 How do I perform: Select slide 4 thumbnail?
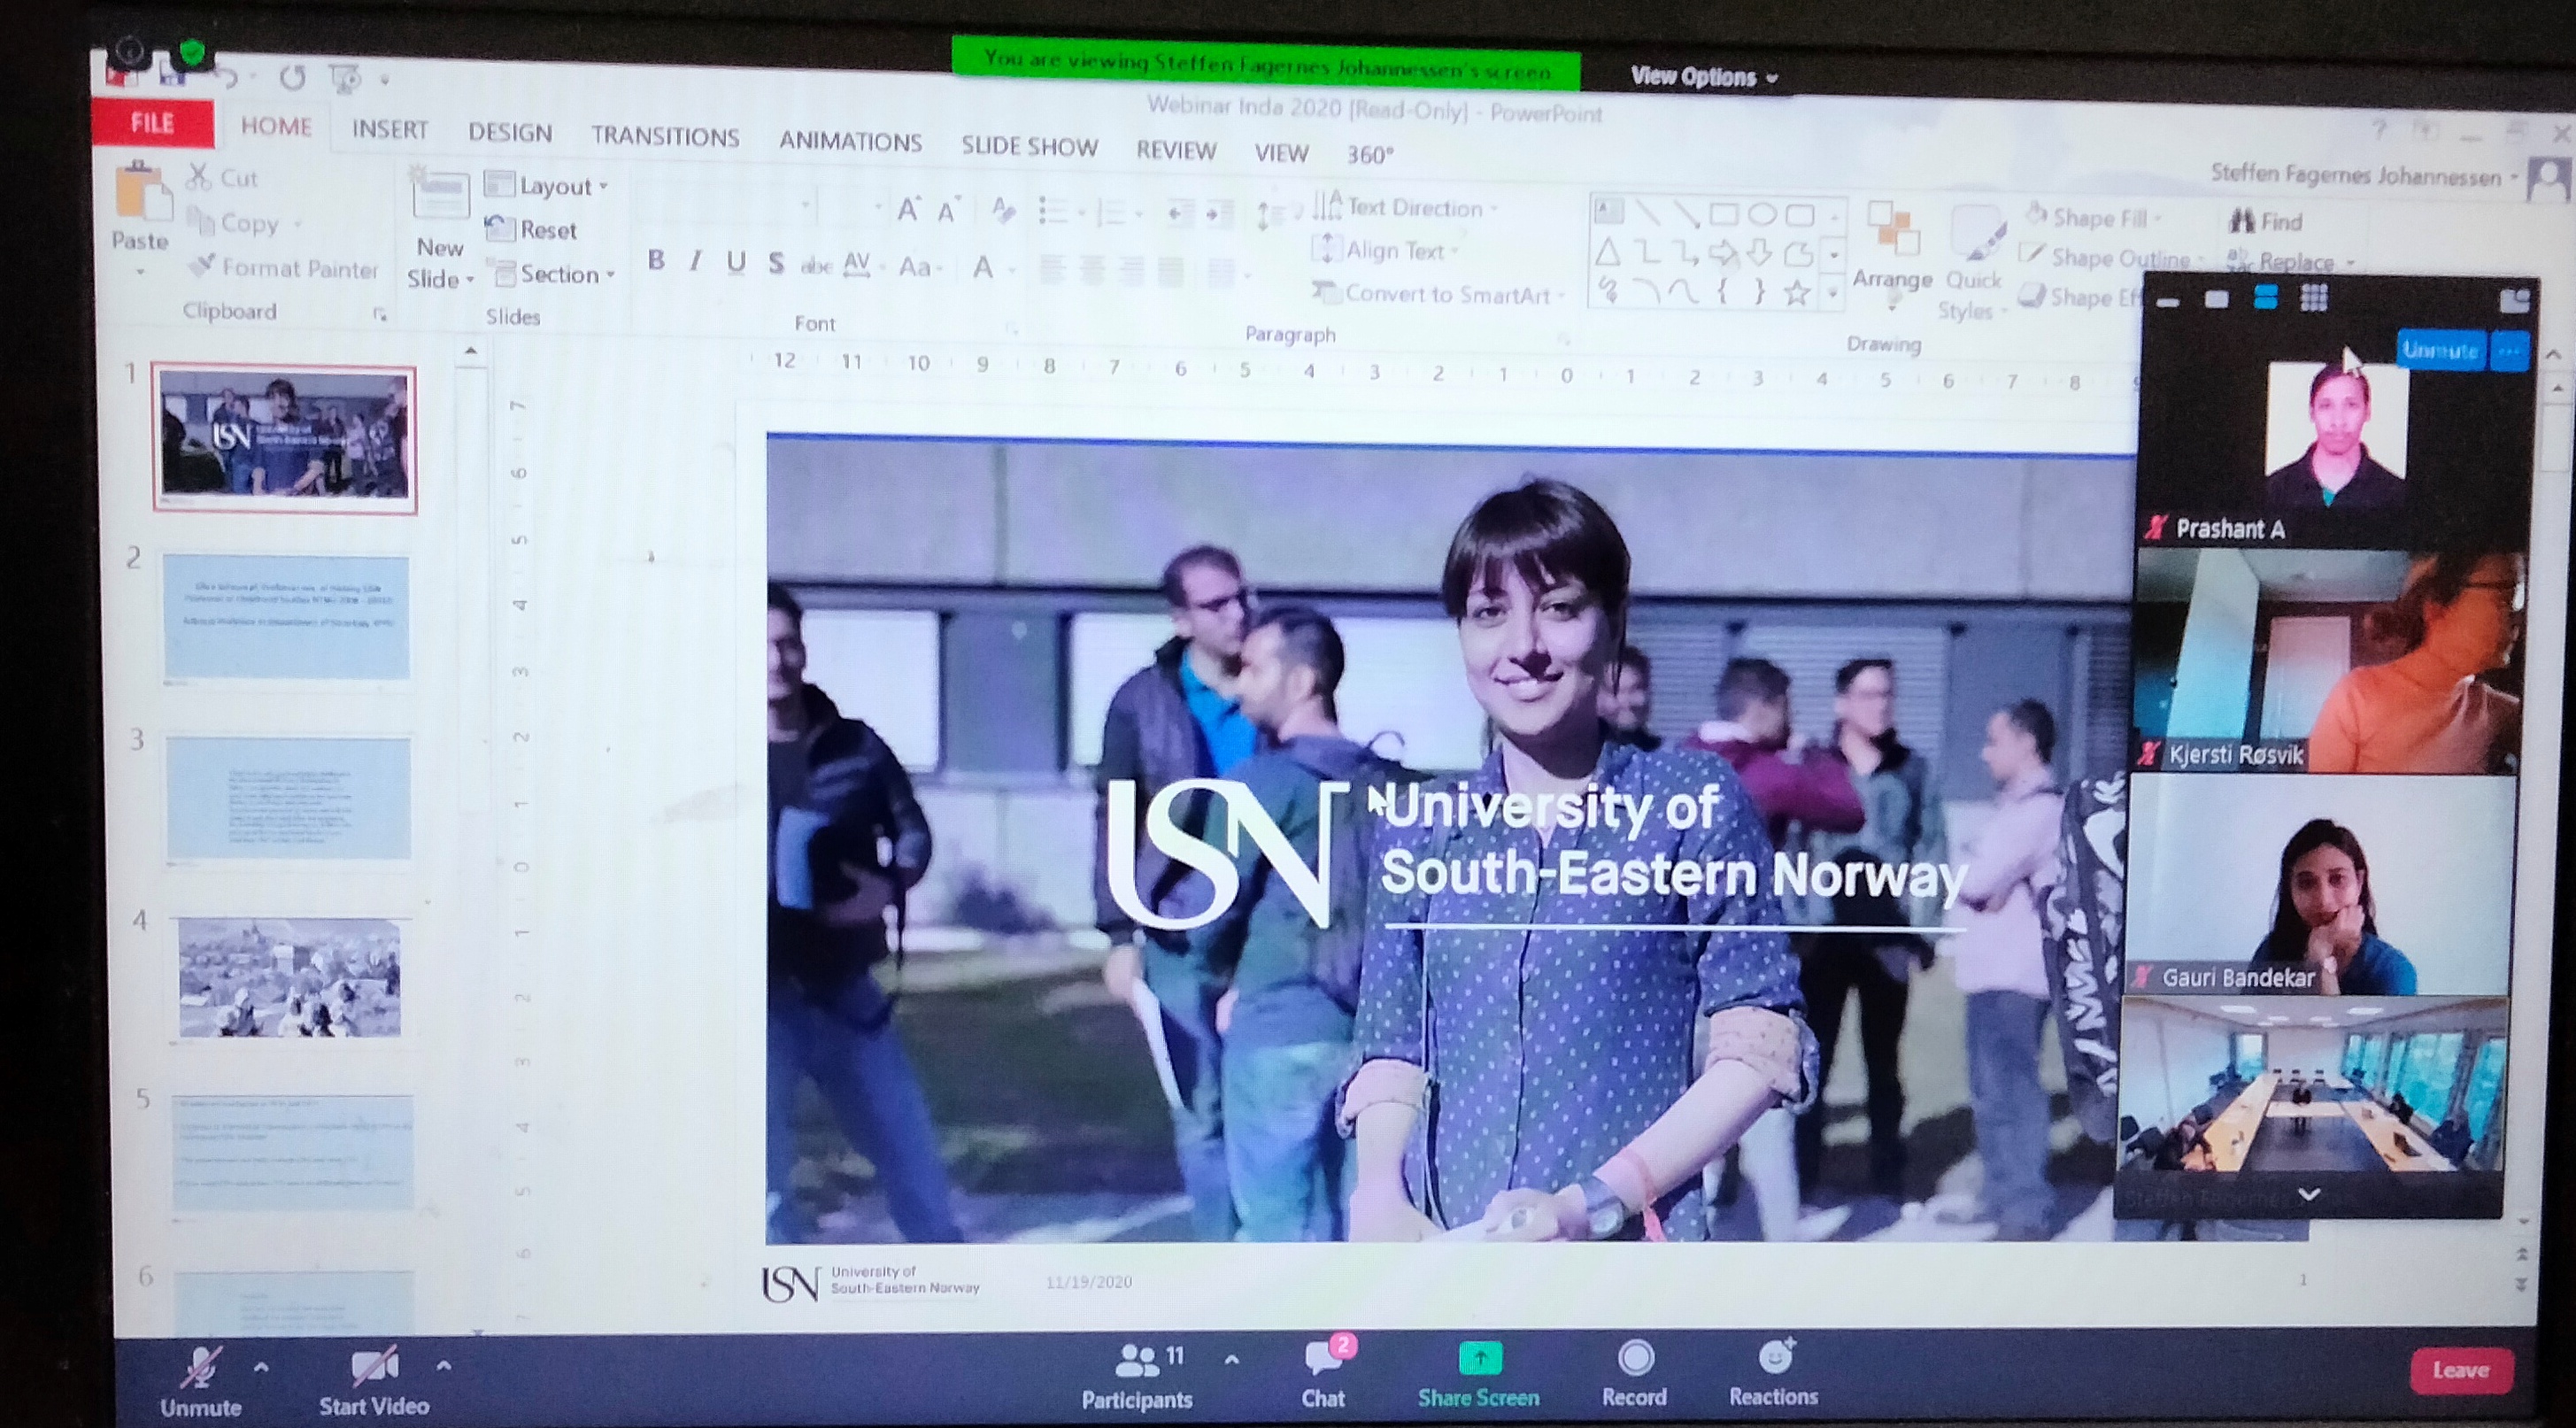(289, 977)
